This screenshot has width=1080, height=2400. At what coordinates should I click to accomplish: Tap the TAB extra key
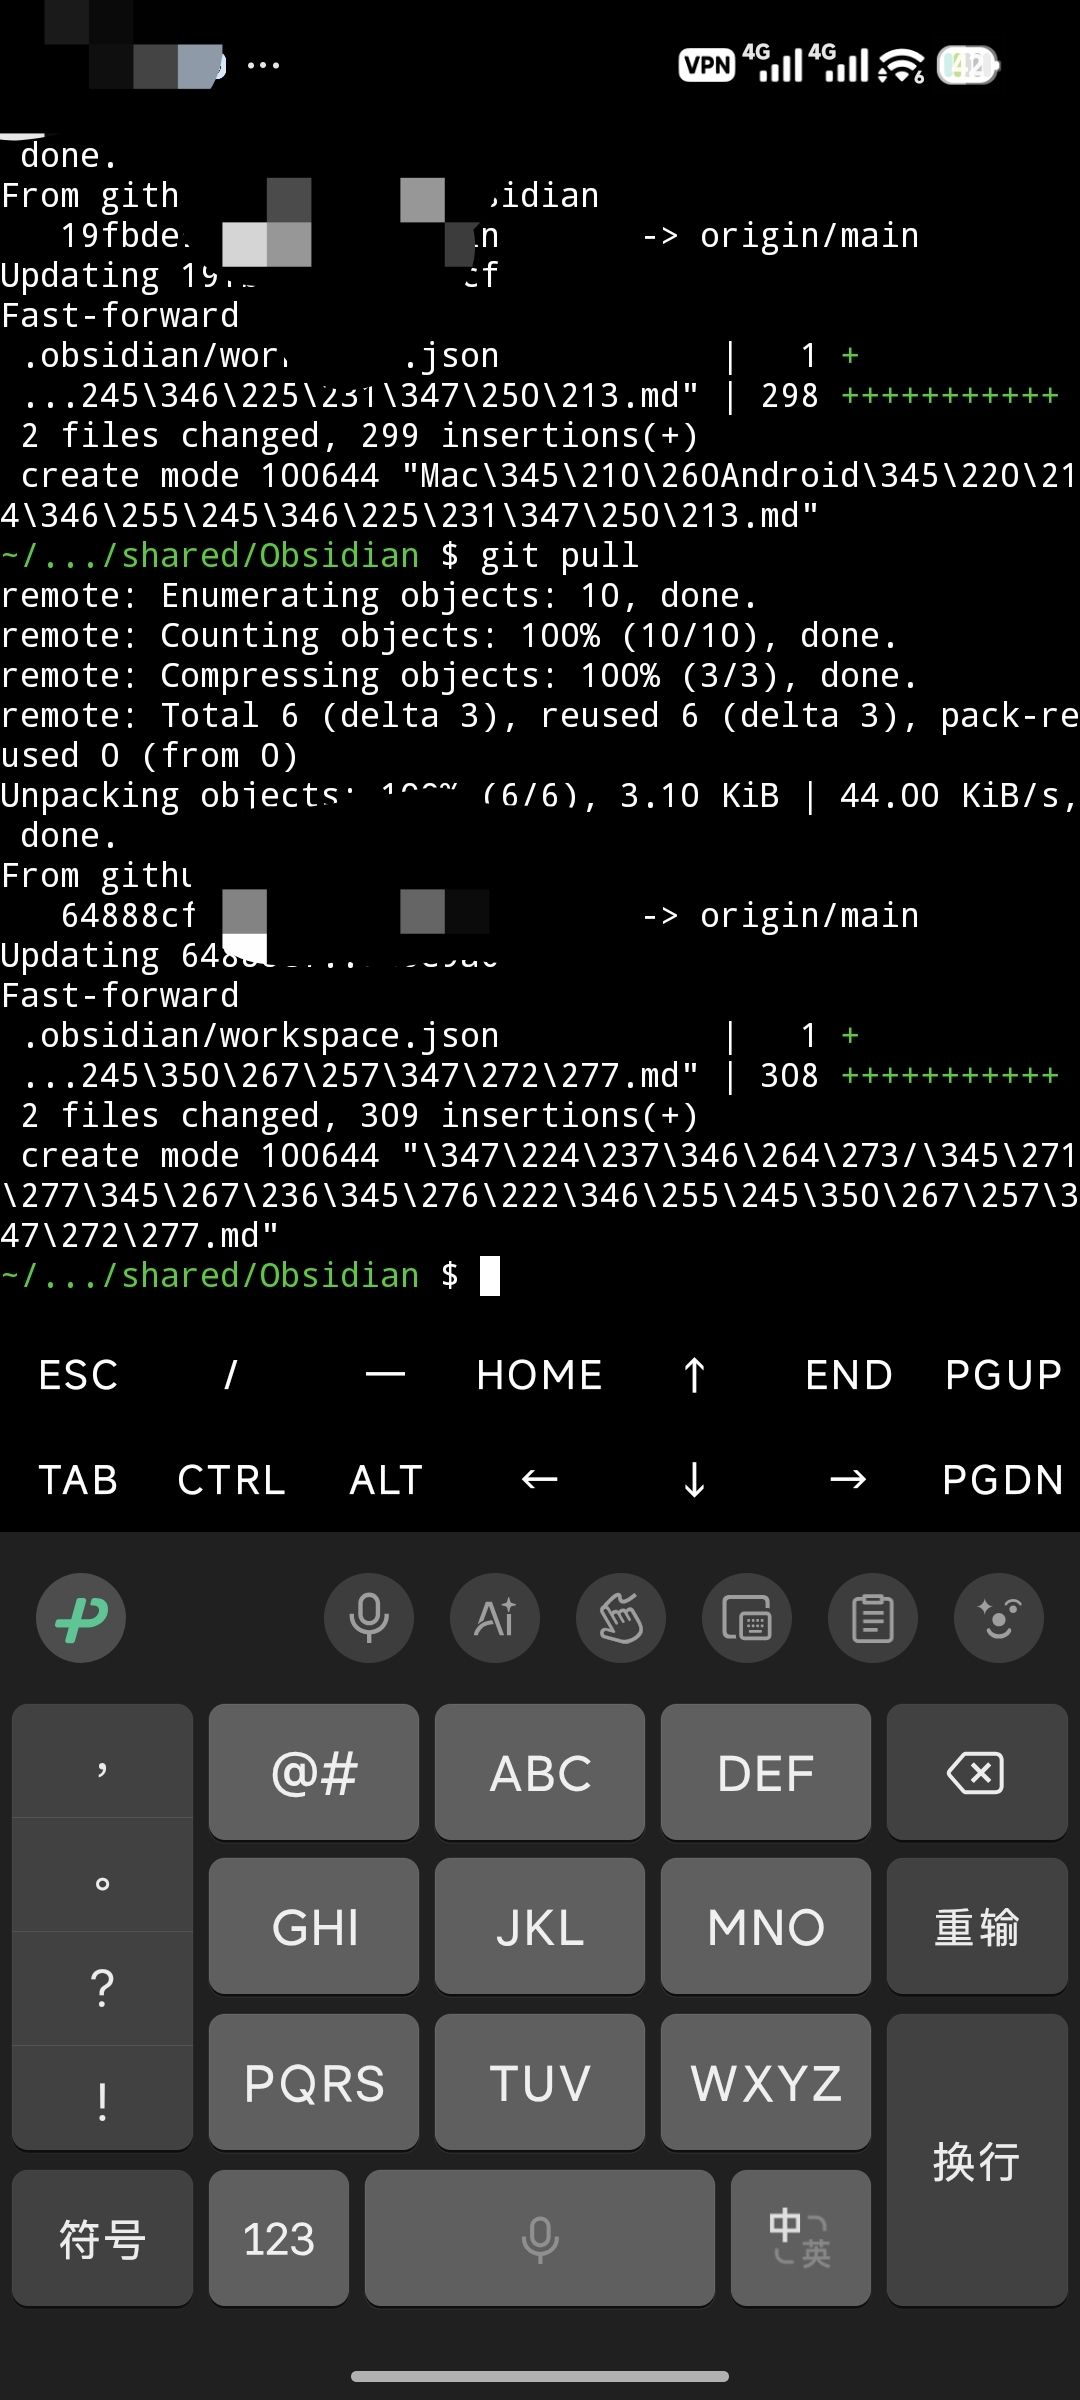point(78,1480)
